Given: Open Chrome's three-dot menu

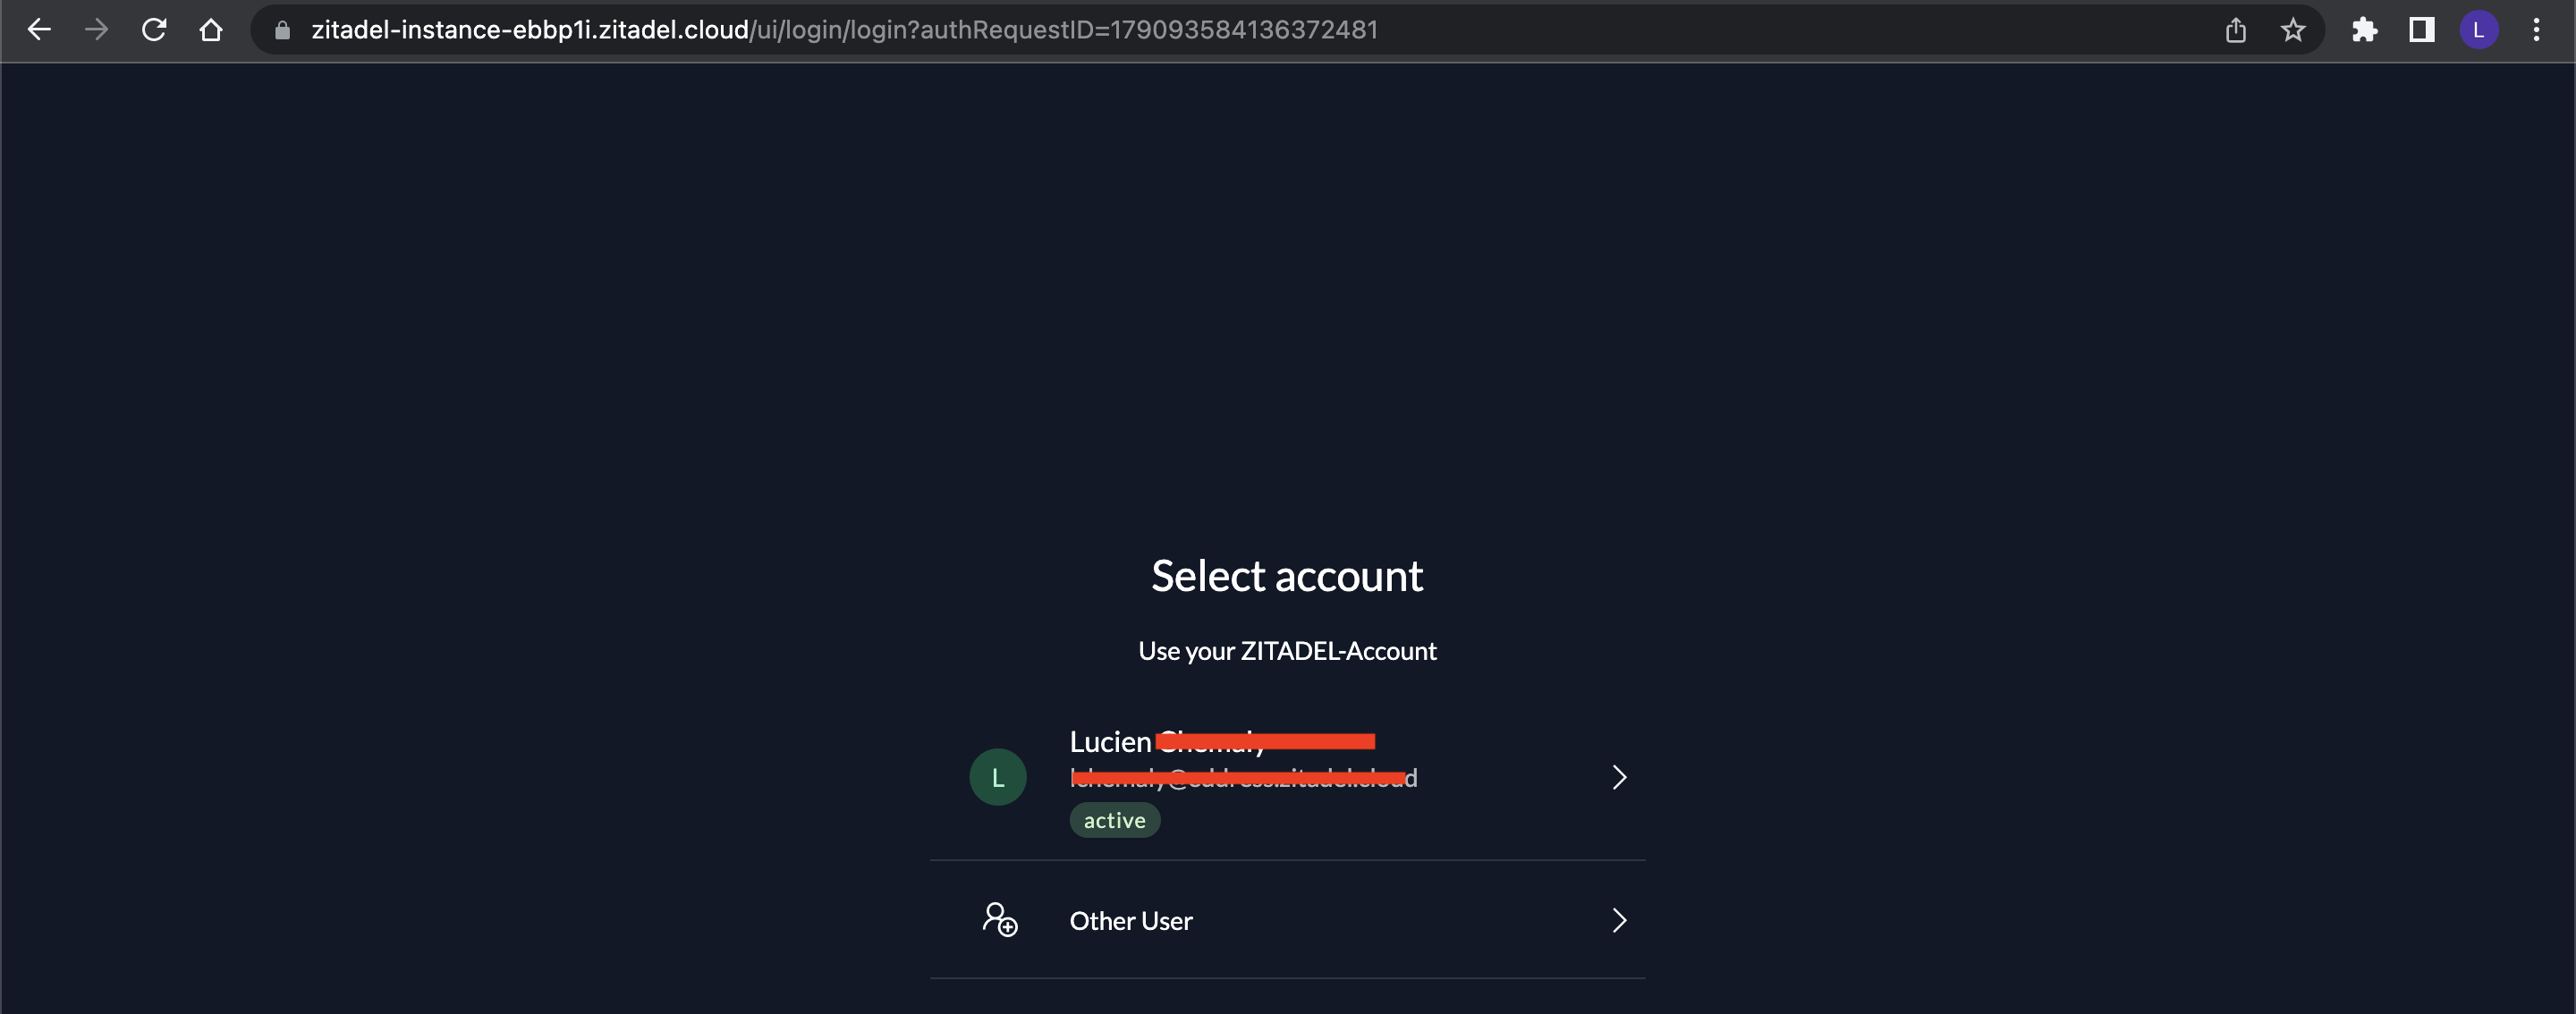Looking at the screenshot, I should 2536,30.
